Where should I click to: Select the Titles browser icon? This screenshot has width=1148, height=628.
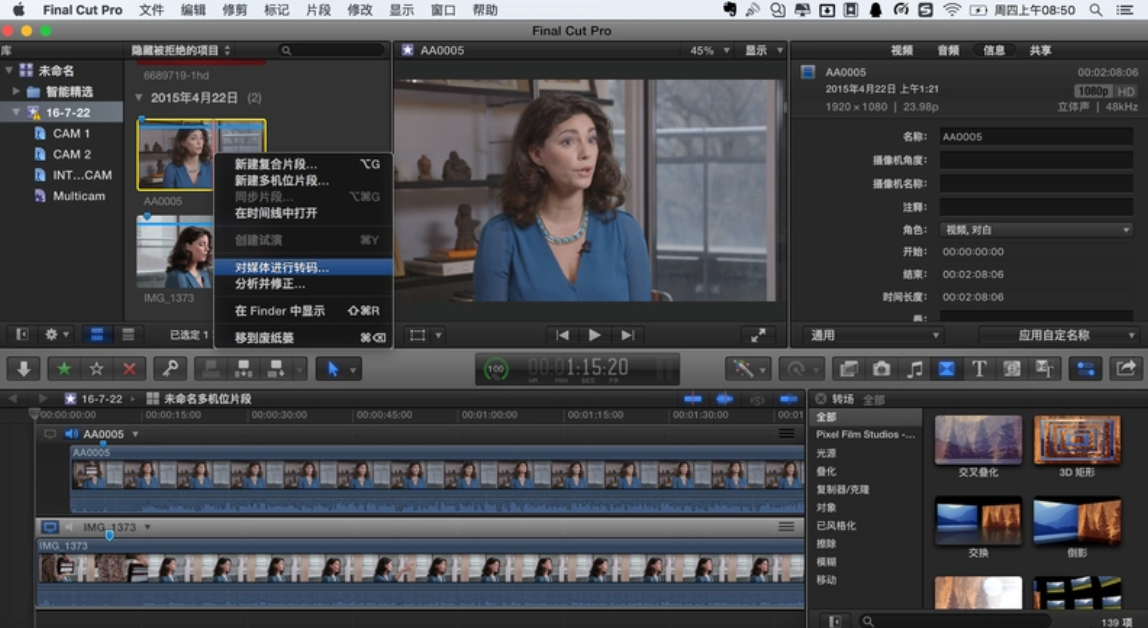980,369
